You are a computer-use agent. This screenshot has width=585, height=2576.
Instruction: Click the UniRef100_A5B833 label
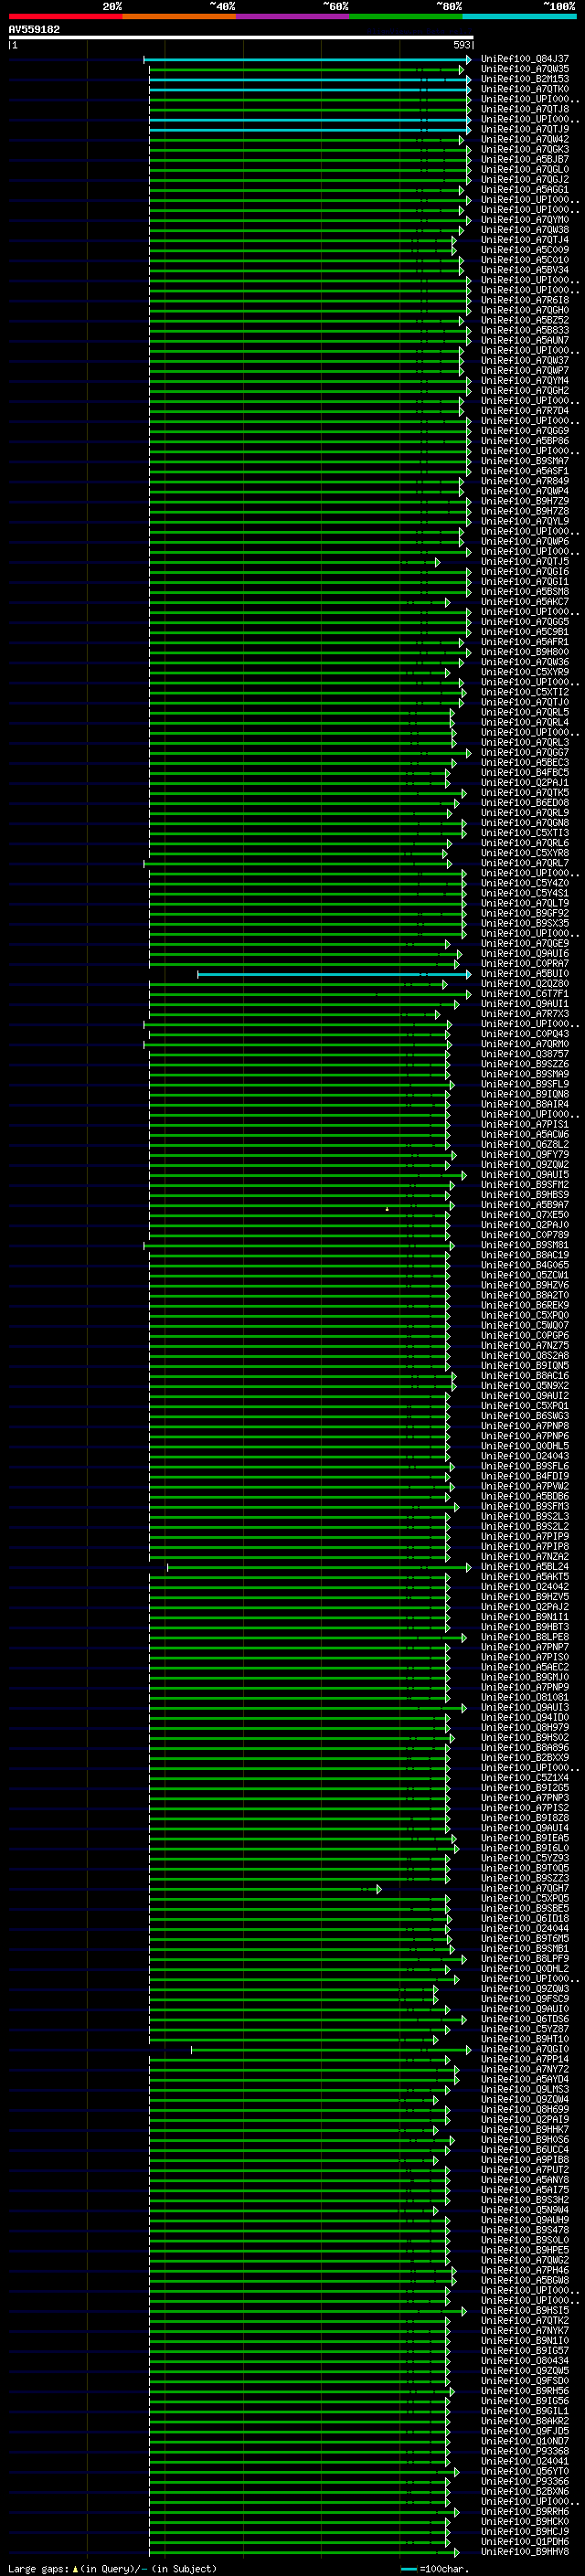[x=525, y=330]
